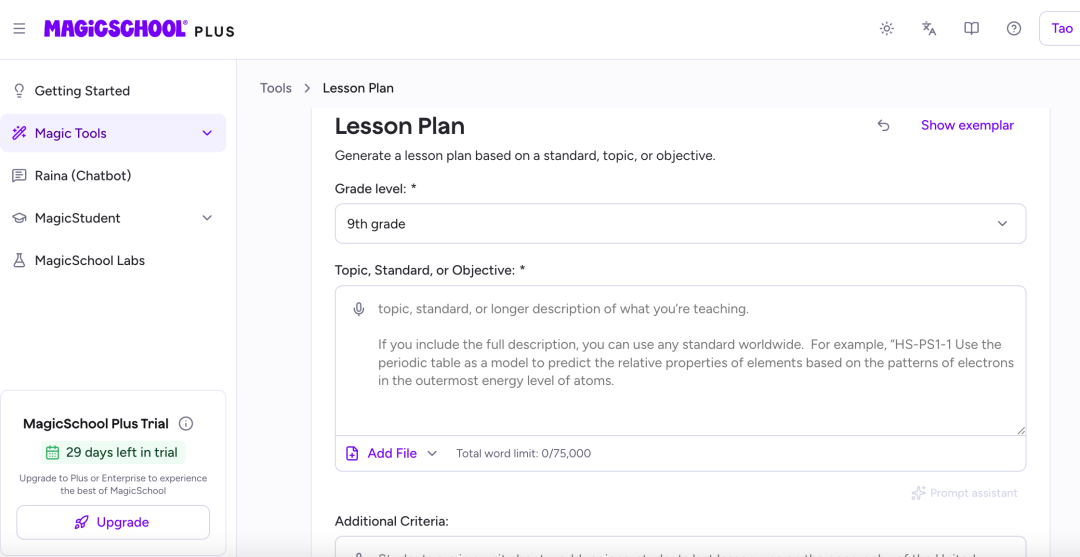
Task: Click the Upgrade button
Action: [113, 522]
